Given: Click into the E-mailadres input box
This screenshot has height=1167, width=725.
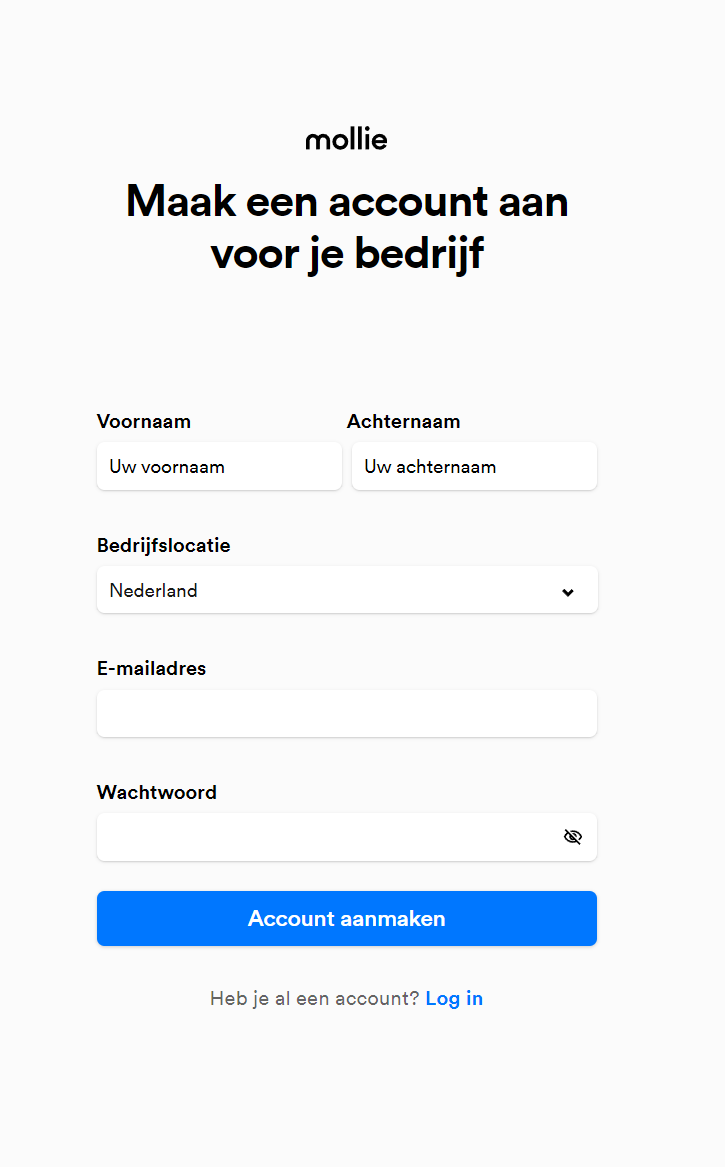Looking at the screenshot, I should [x=347, y=714].
